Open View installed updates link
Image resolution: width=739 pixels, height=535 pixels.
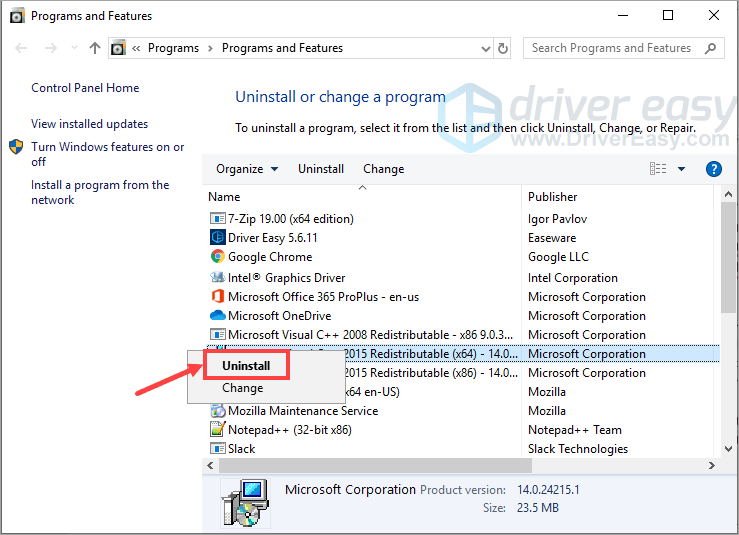point(89,124)
